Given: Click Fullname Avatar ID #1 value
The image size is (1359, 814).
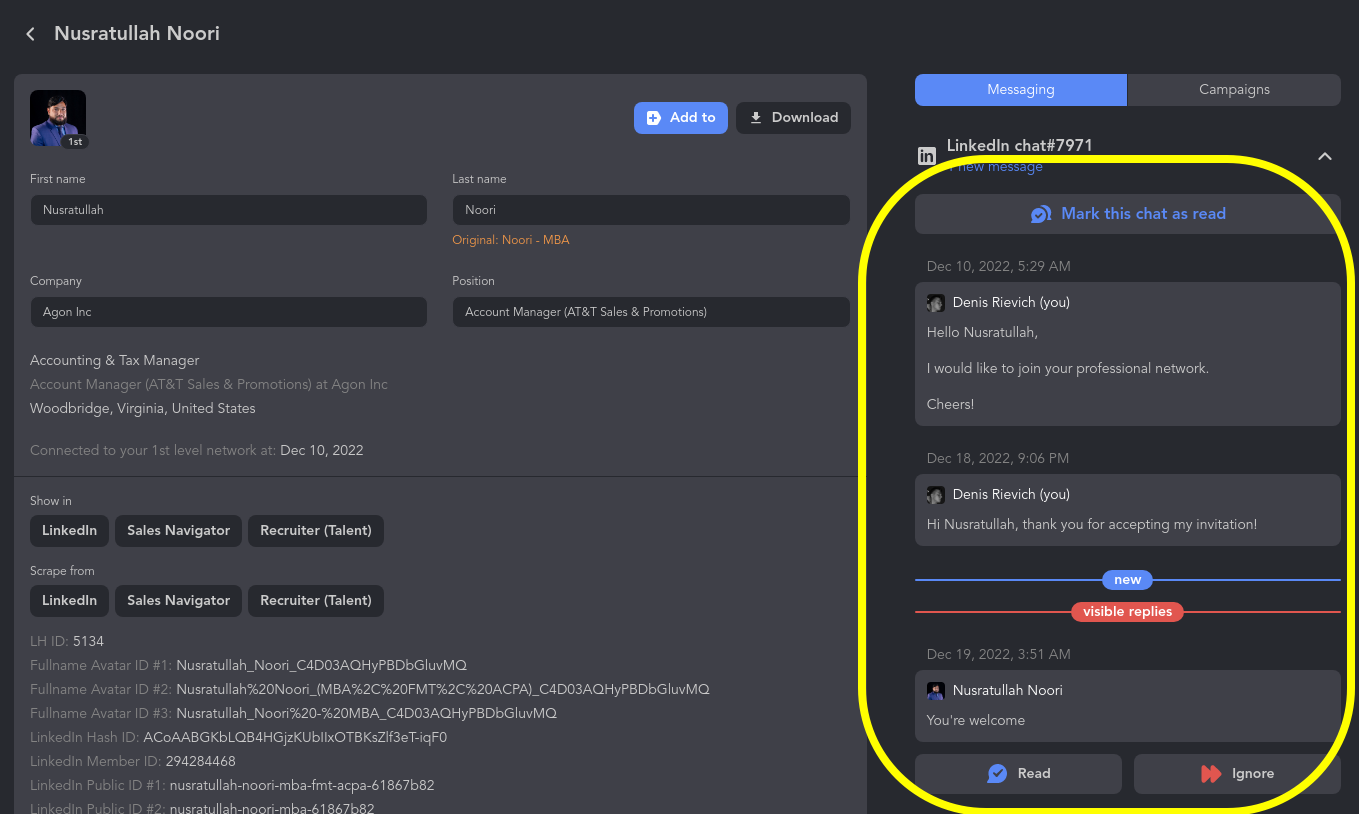Looking at the screenshot, I should (x=322, y=665).
